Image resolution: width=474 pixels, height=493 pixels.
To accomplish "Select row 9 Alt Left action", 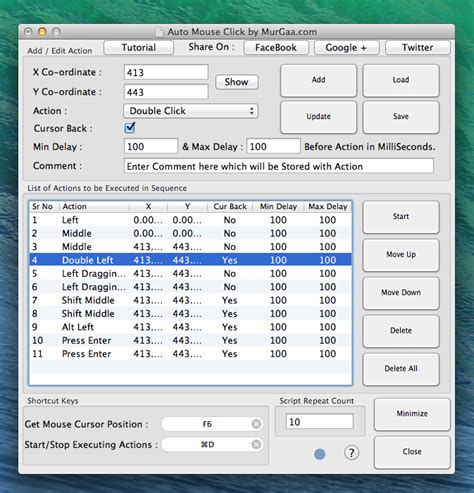I will pyautogui.click(x=190, y=327).
